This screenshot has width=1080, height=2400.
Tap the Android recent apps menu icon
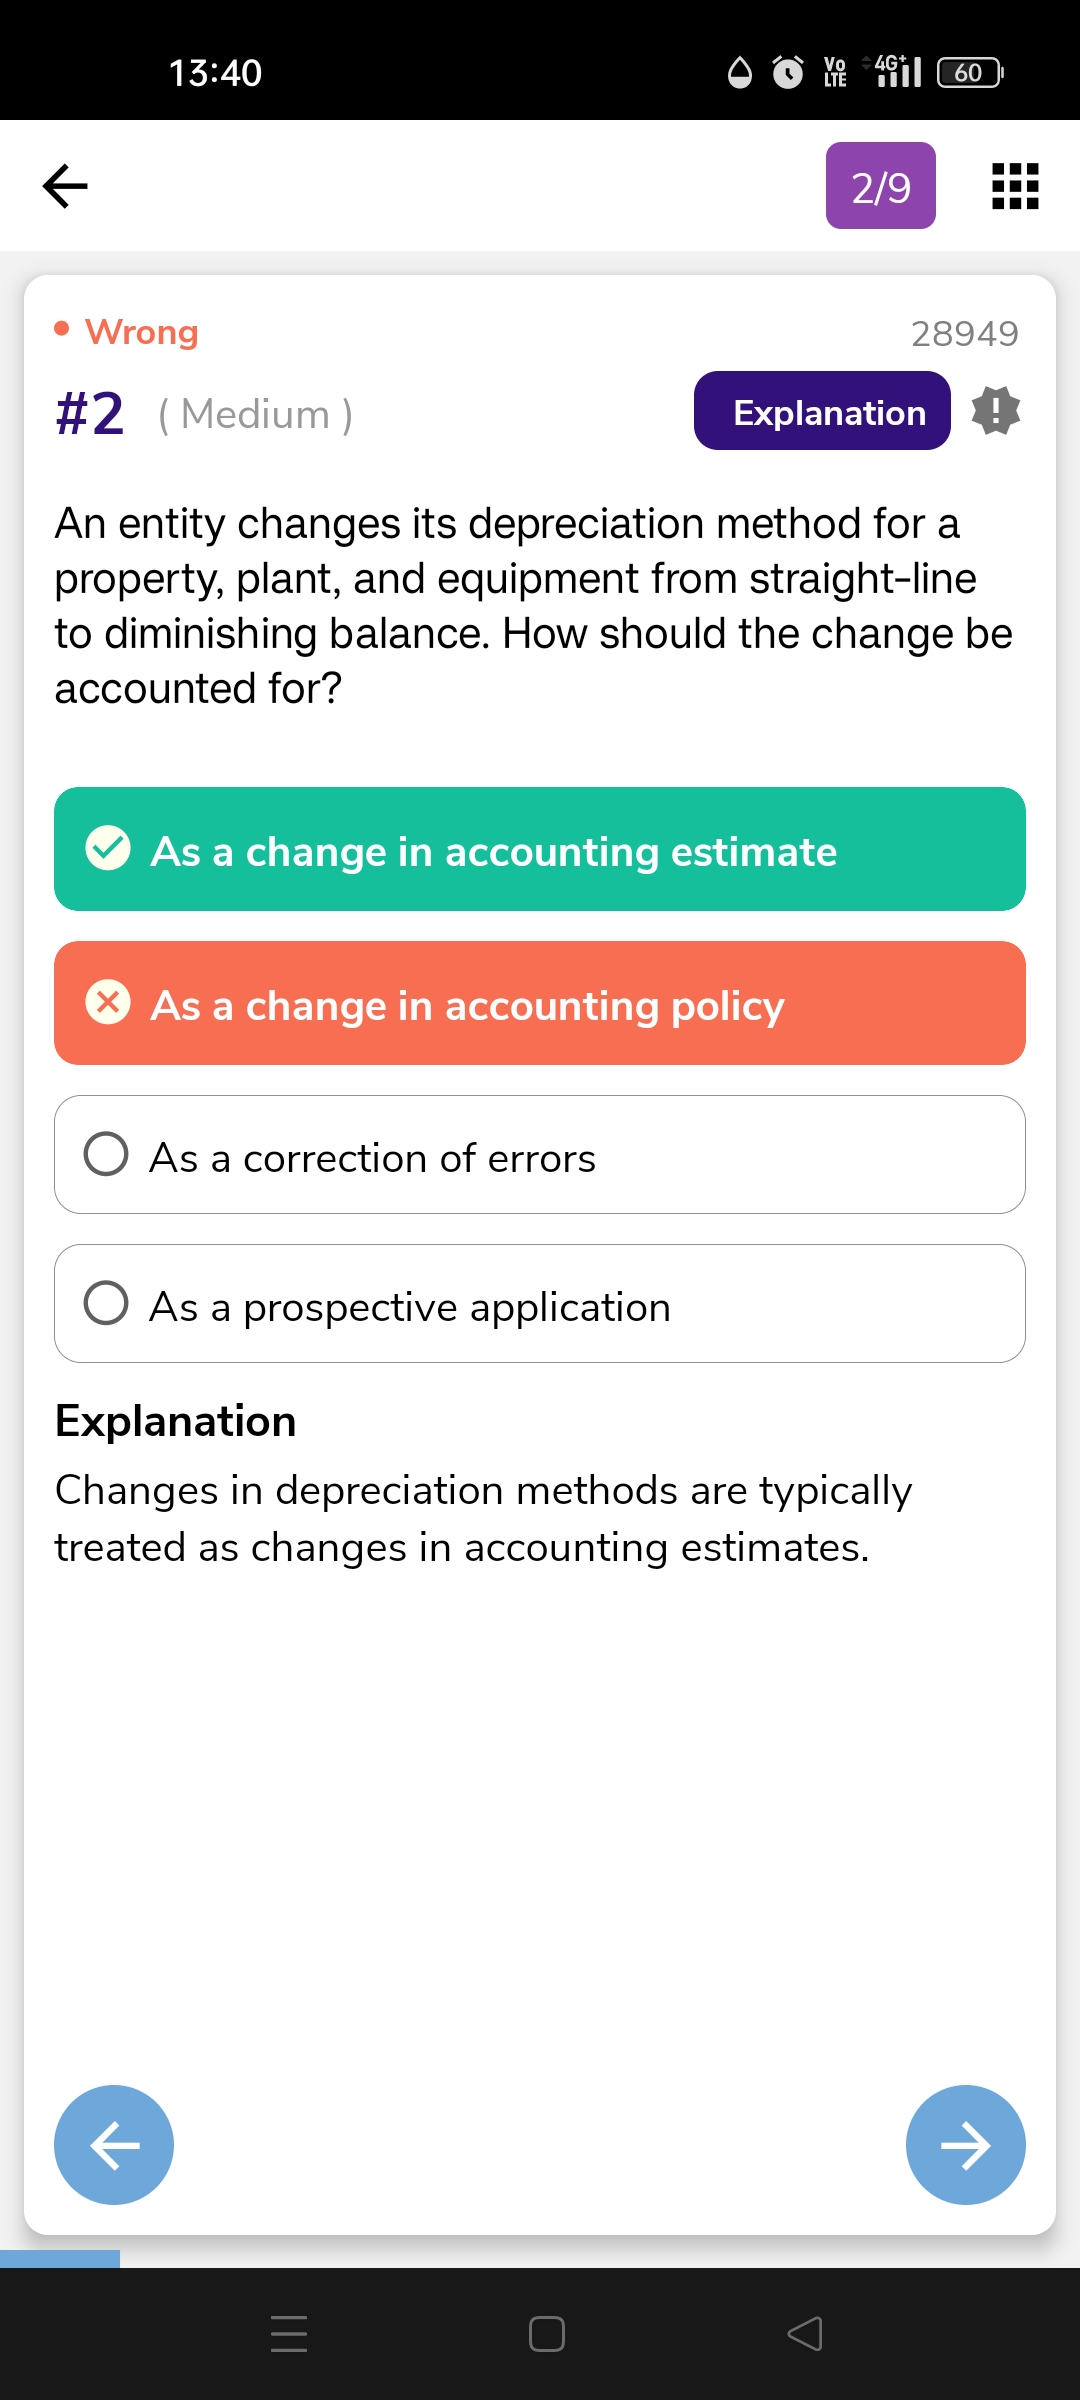pyautogui.click(x=289, y=2333)
